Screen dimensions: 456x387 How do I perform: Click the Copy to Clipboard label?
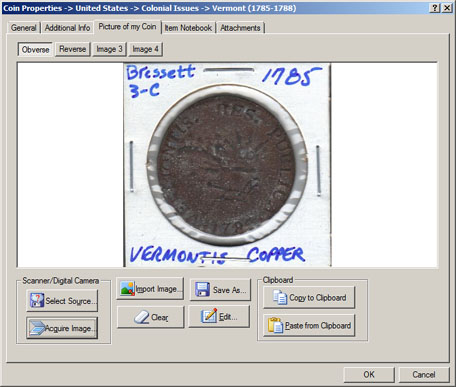(x=317, y=298)
